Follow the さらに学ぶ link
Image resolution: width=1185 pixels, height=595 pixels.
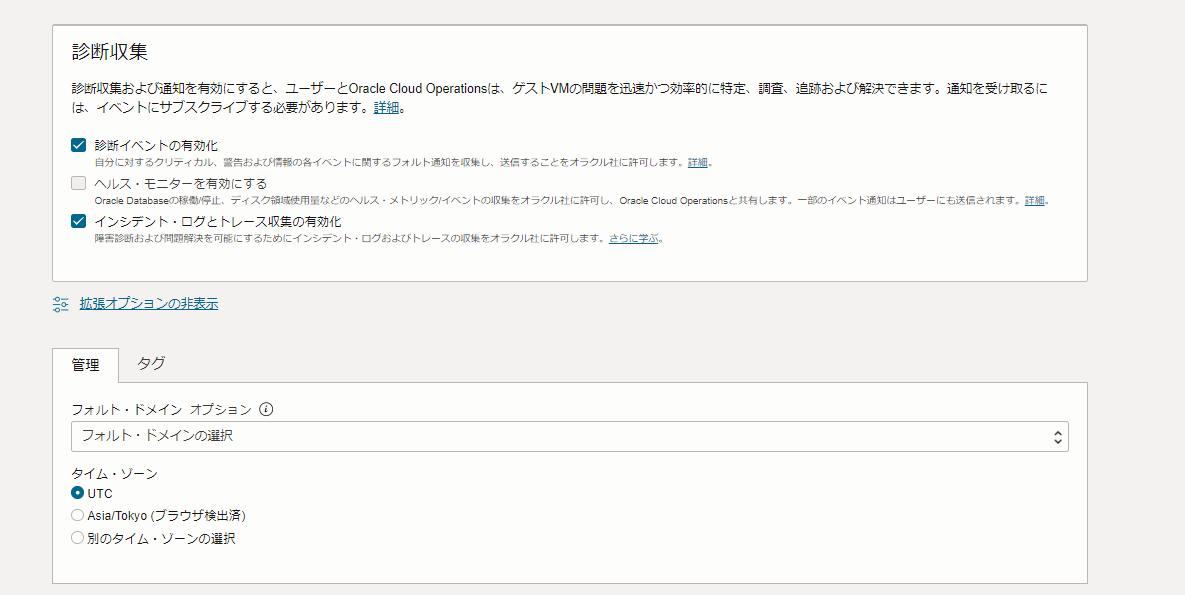pyautogui.click(x=634, y=239)
